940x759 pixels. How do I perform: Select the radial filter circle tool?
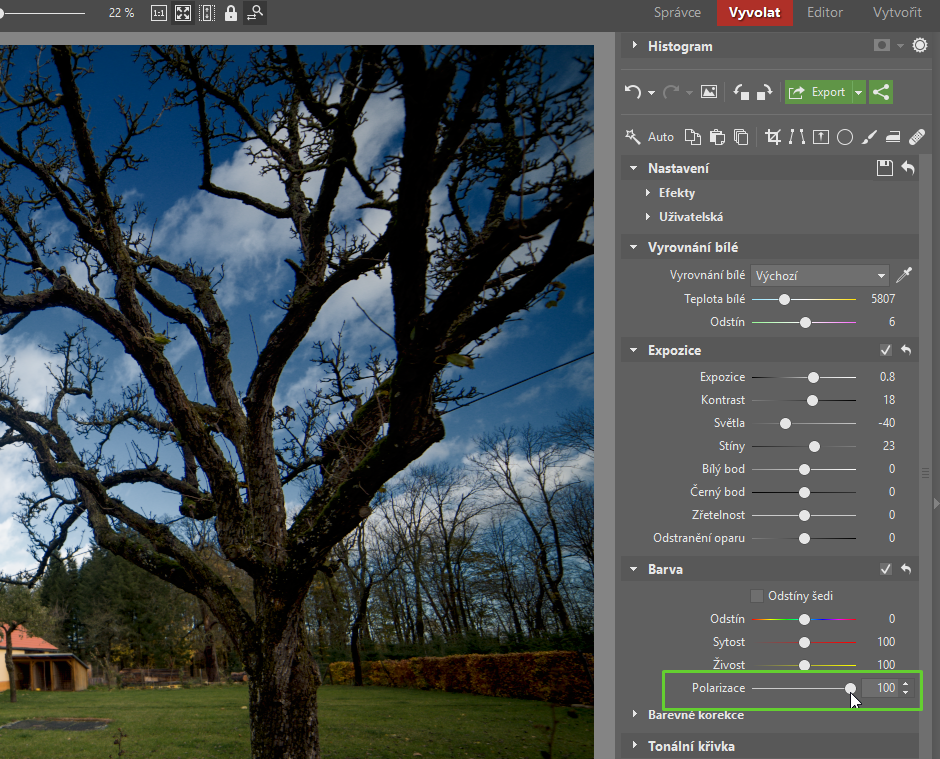coord(845,137)
